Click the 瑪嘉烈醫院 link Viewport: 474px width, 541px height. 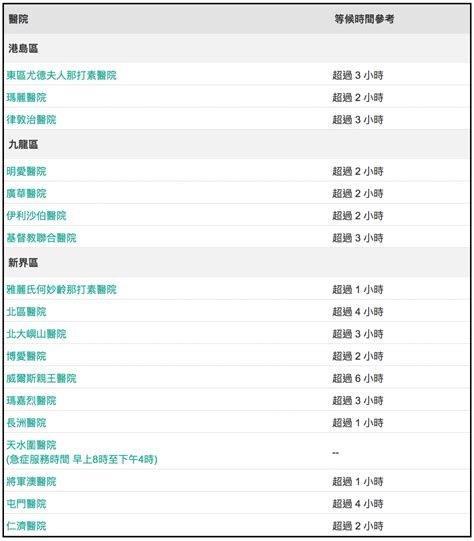(x=31, y=401)
